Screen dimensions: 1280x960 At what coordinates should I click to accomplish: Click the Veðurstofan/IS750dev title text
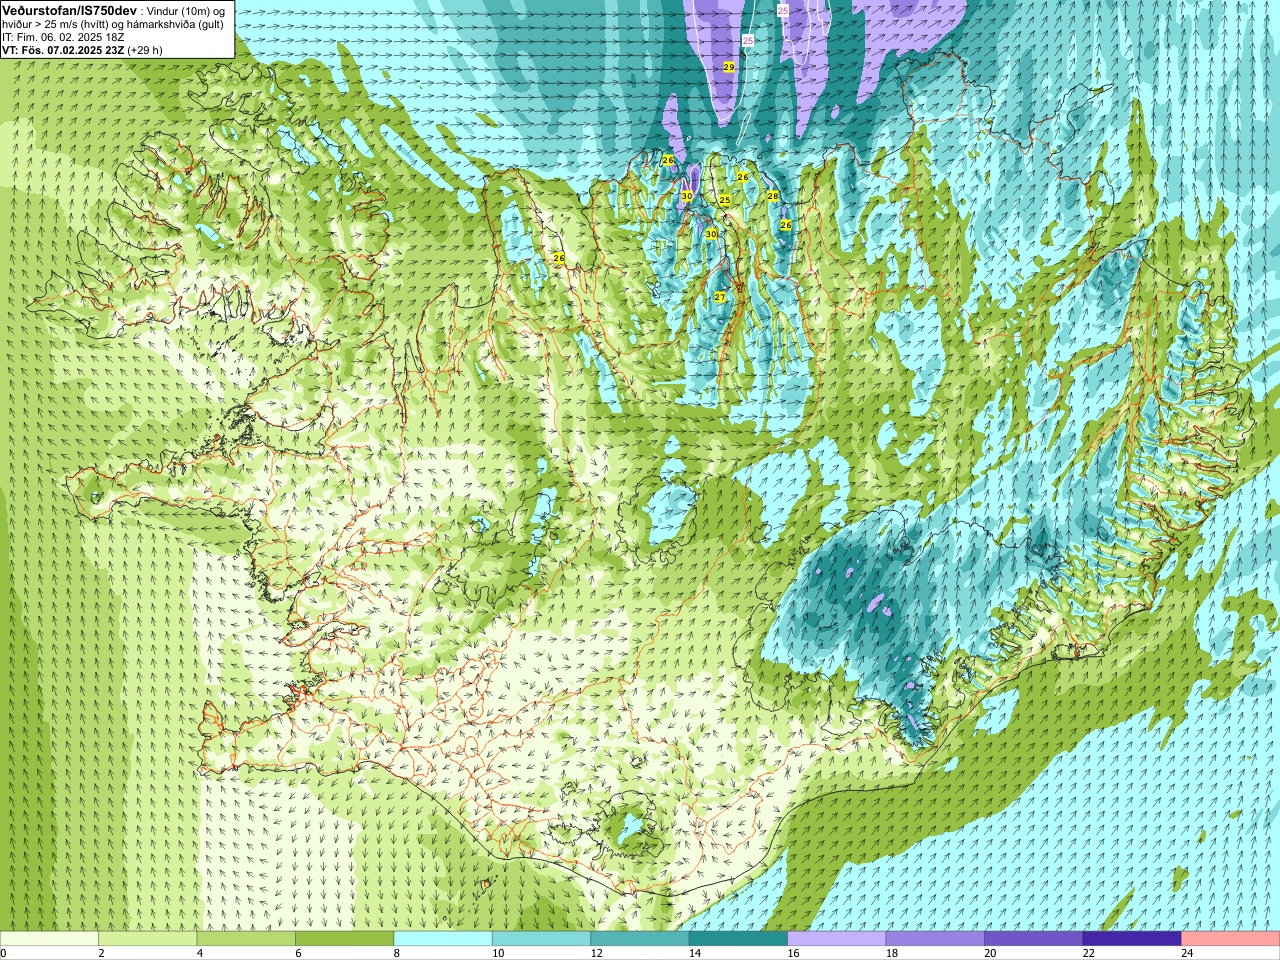click(x=69, y=9)
